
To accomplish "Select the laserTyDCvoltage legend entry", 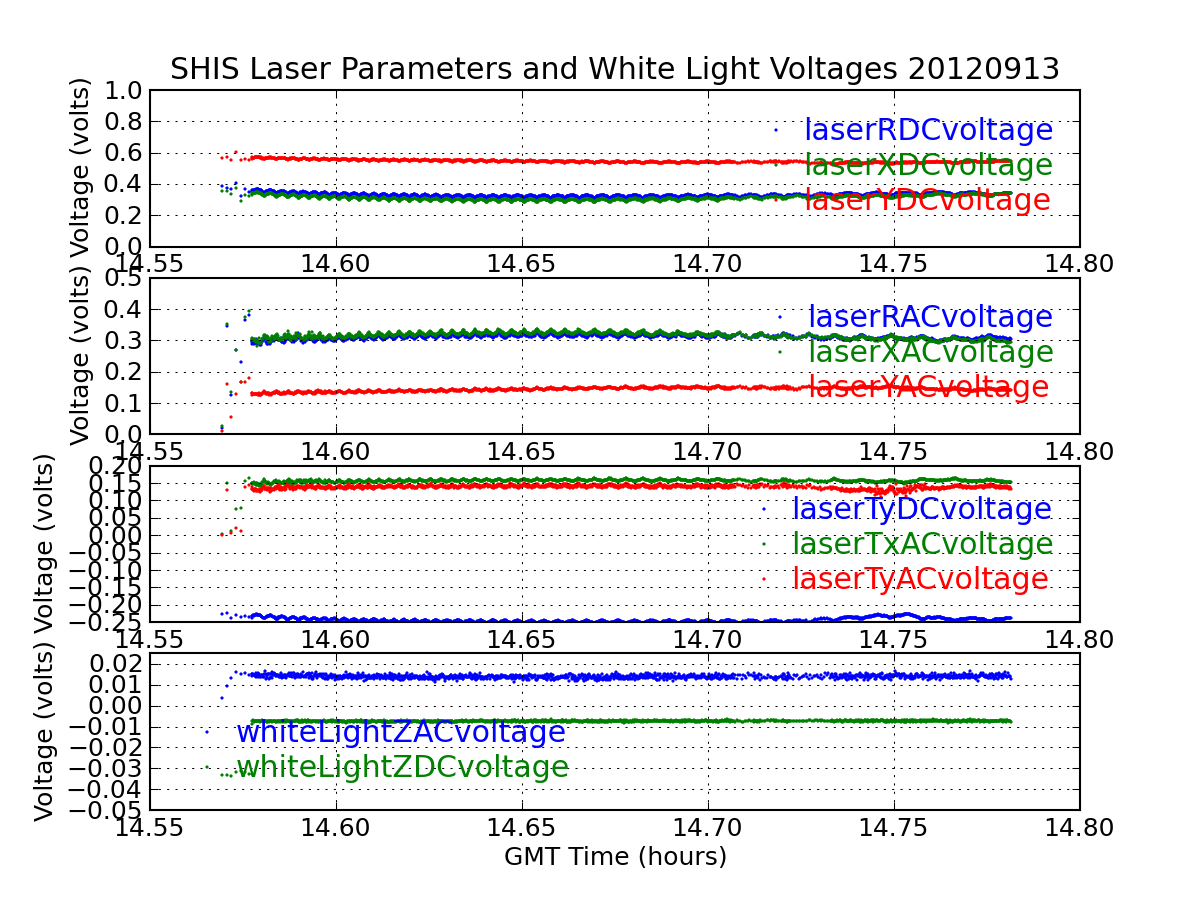I will pyautogui.click(x=921, y=509).
